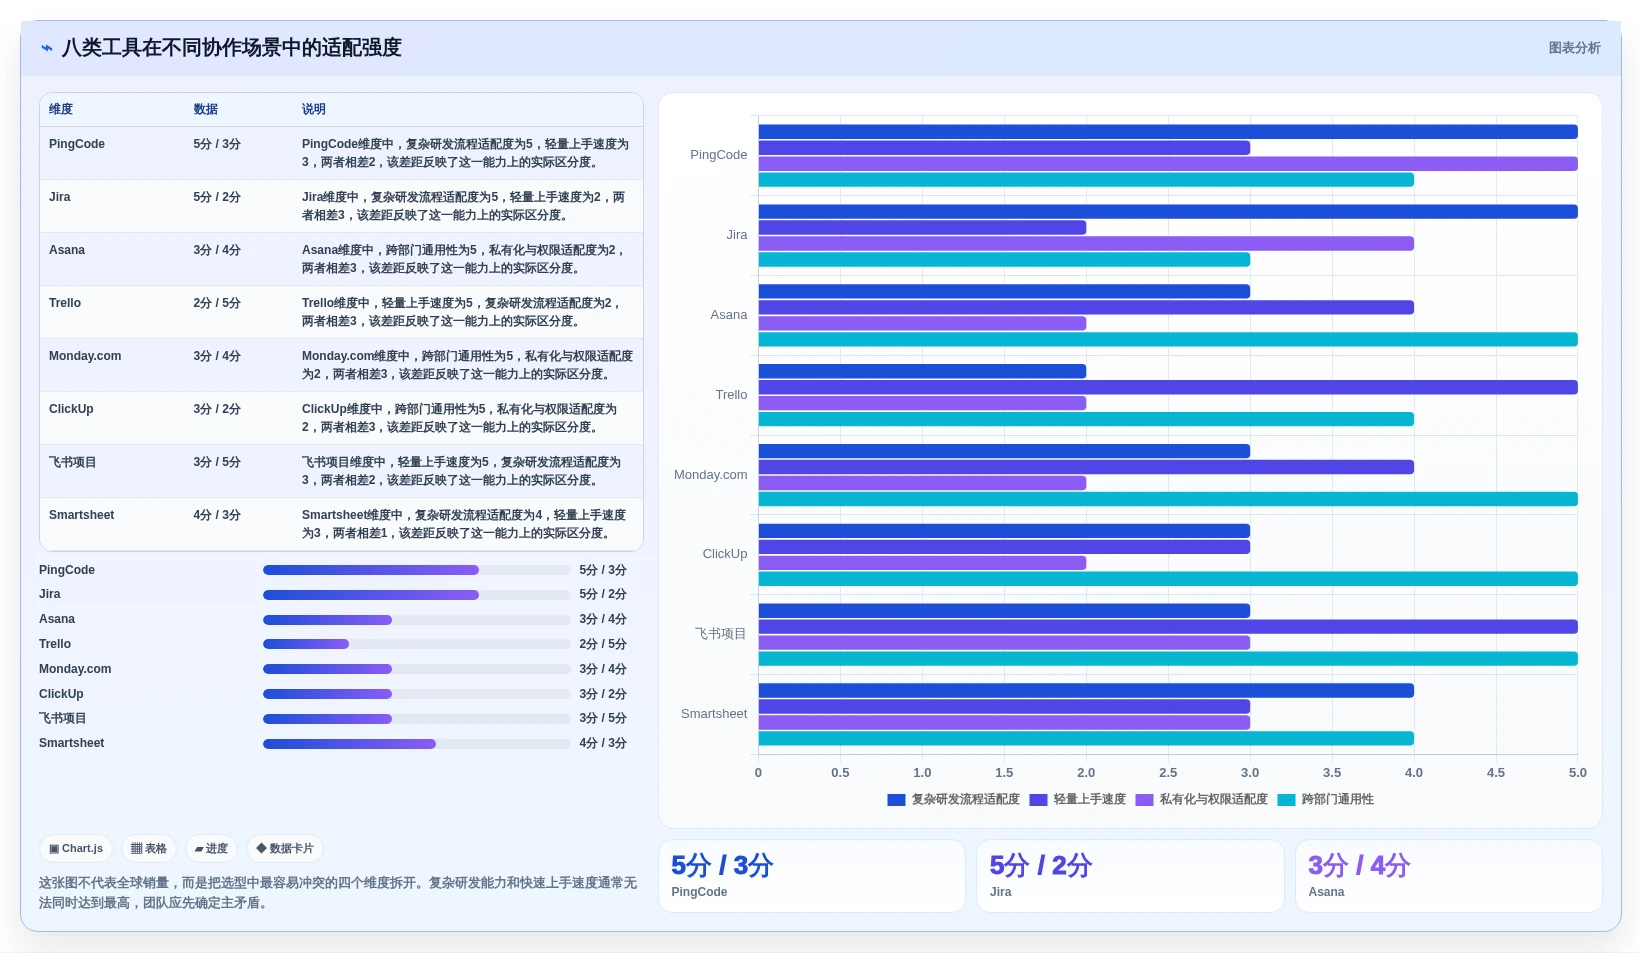Click the Smartsheet y-axis label in chart
This screenshot has height=953, width=1642.
pyautogui.click(x=714, y=714)
